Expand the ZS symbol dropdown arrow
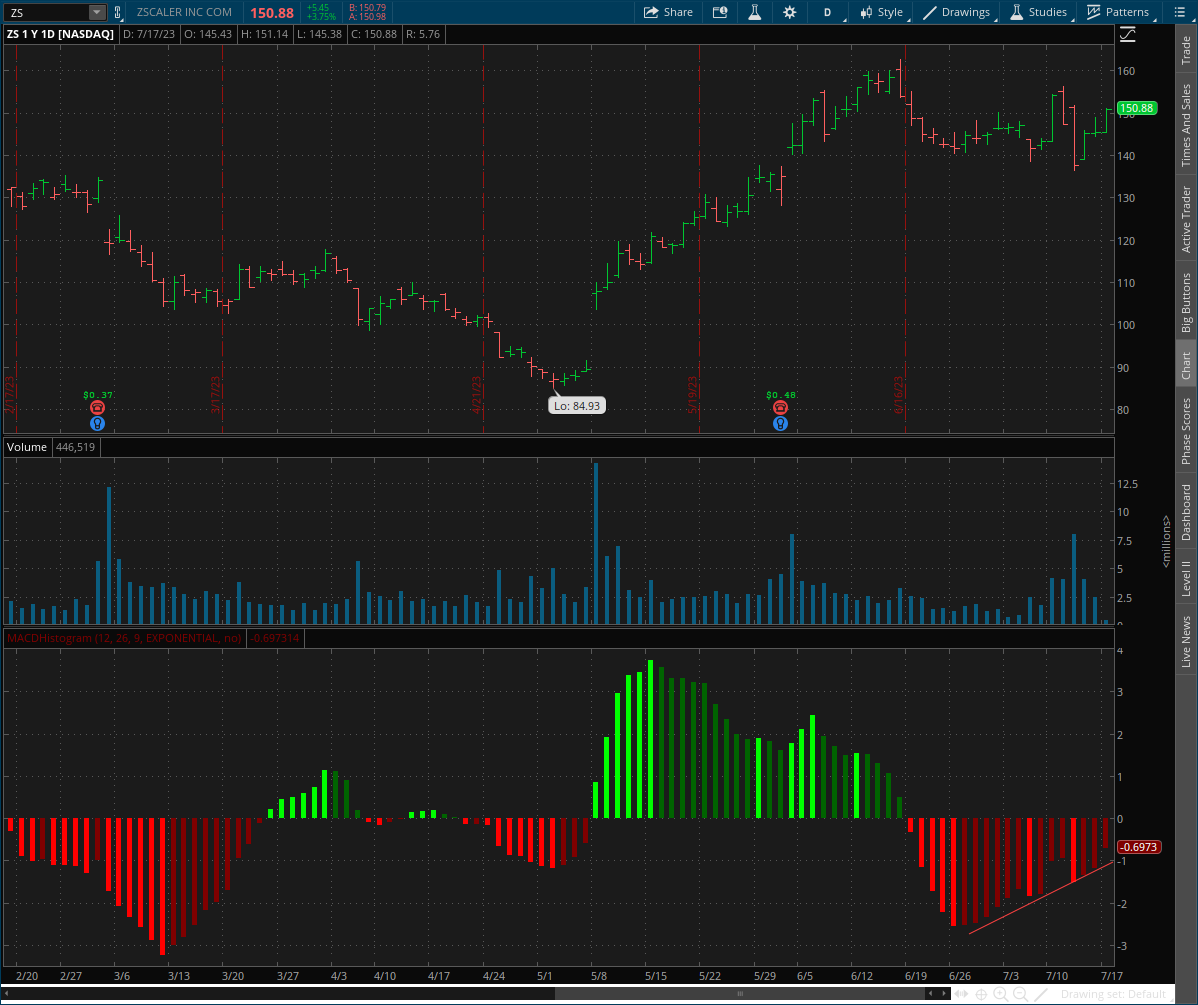Image resolution: width=1198 pixels, height=1005 pixels. pyautogui.click(x=96, y=12)
